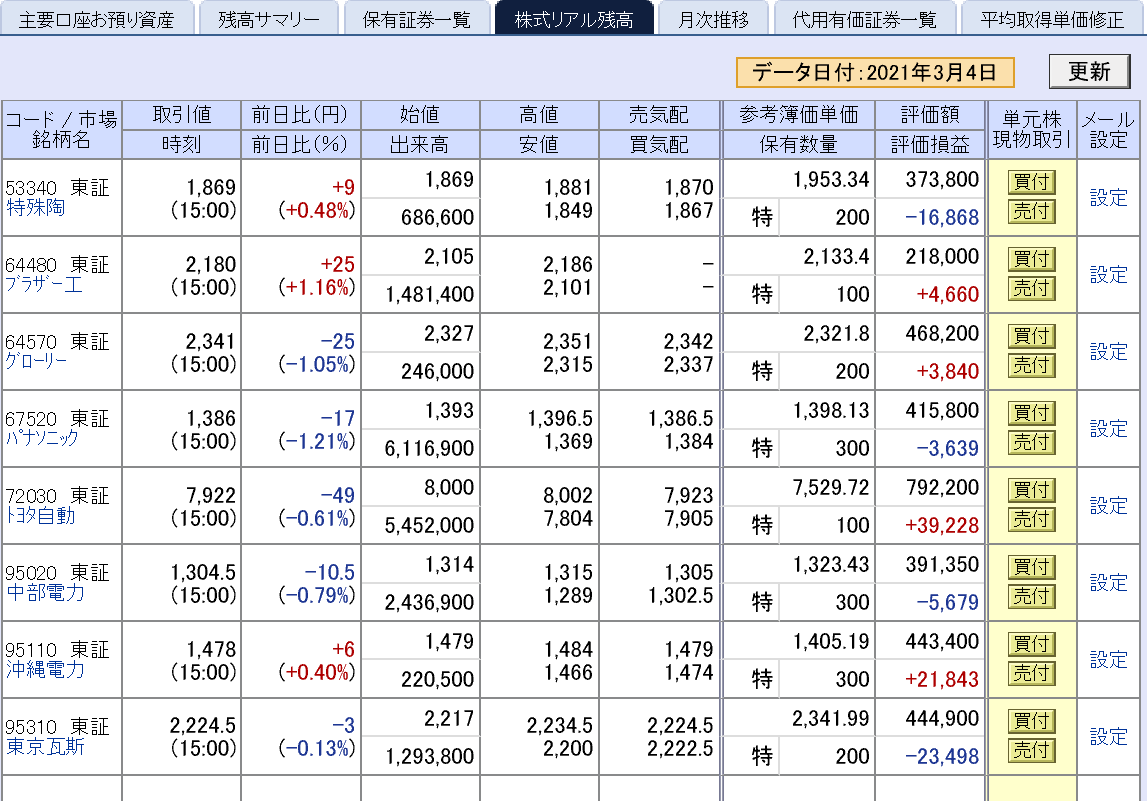The image size is (1147, 801).
Task: Click 売付 for ブラザー工
Action: 1031,288
